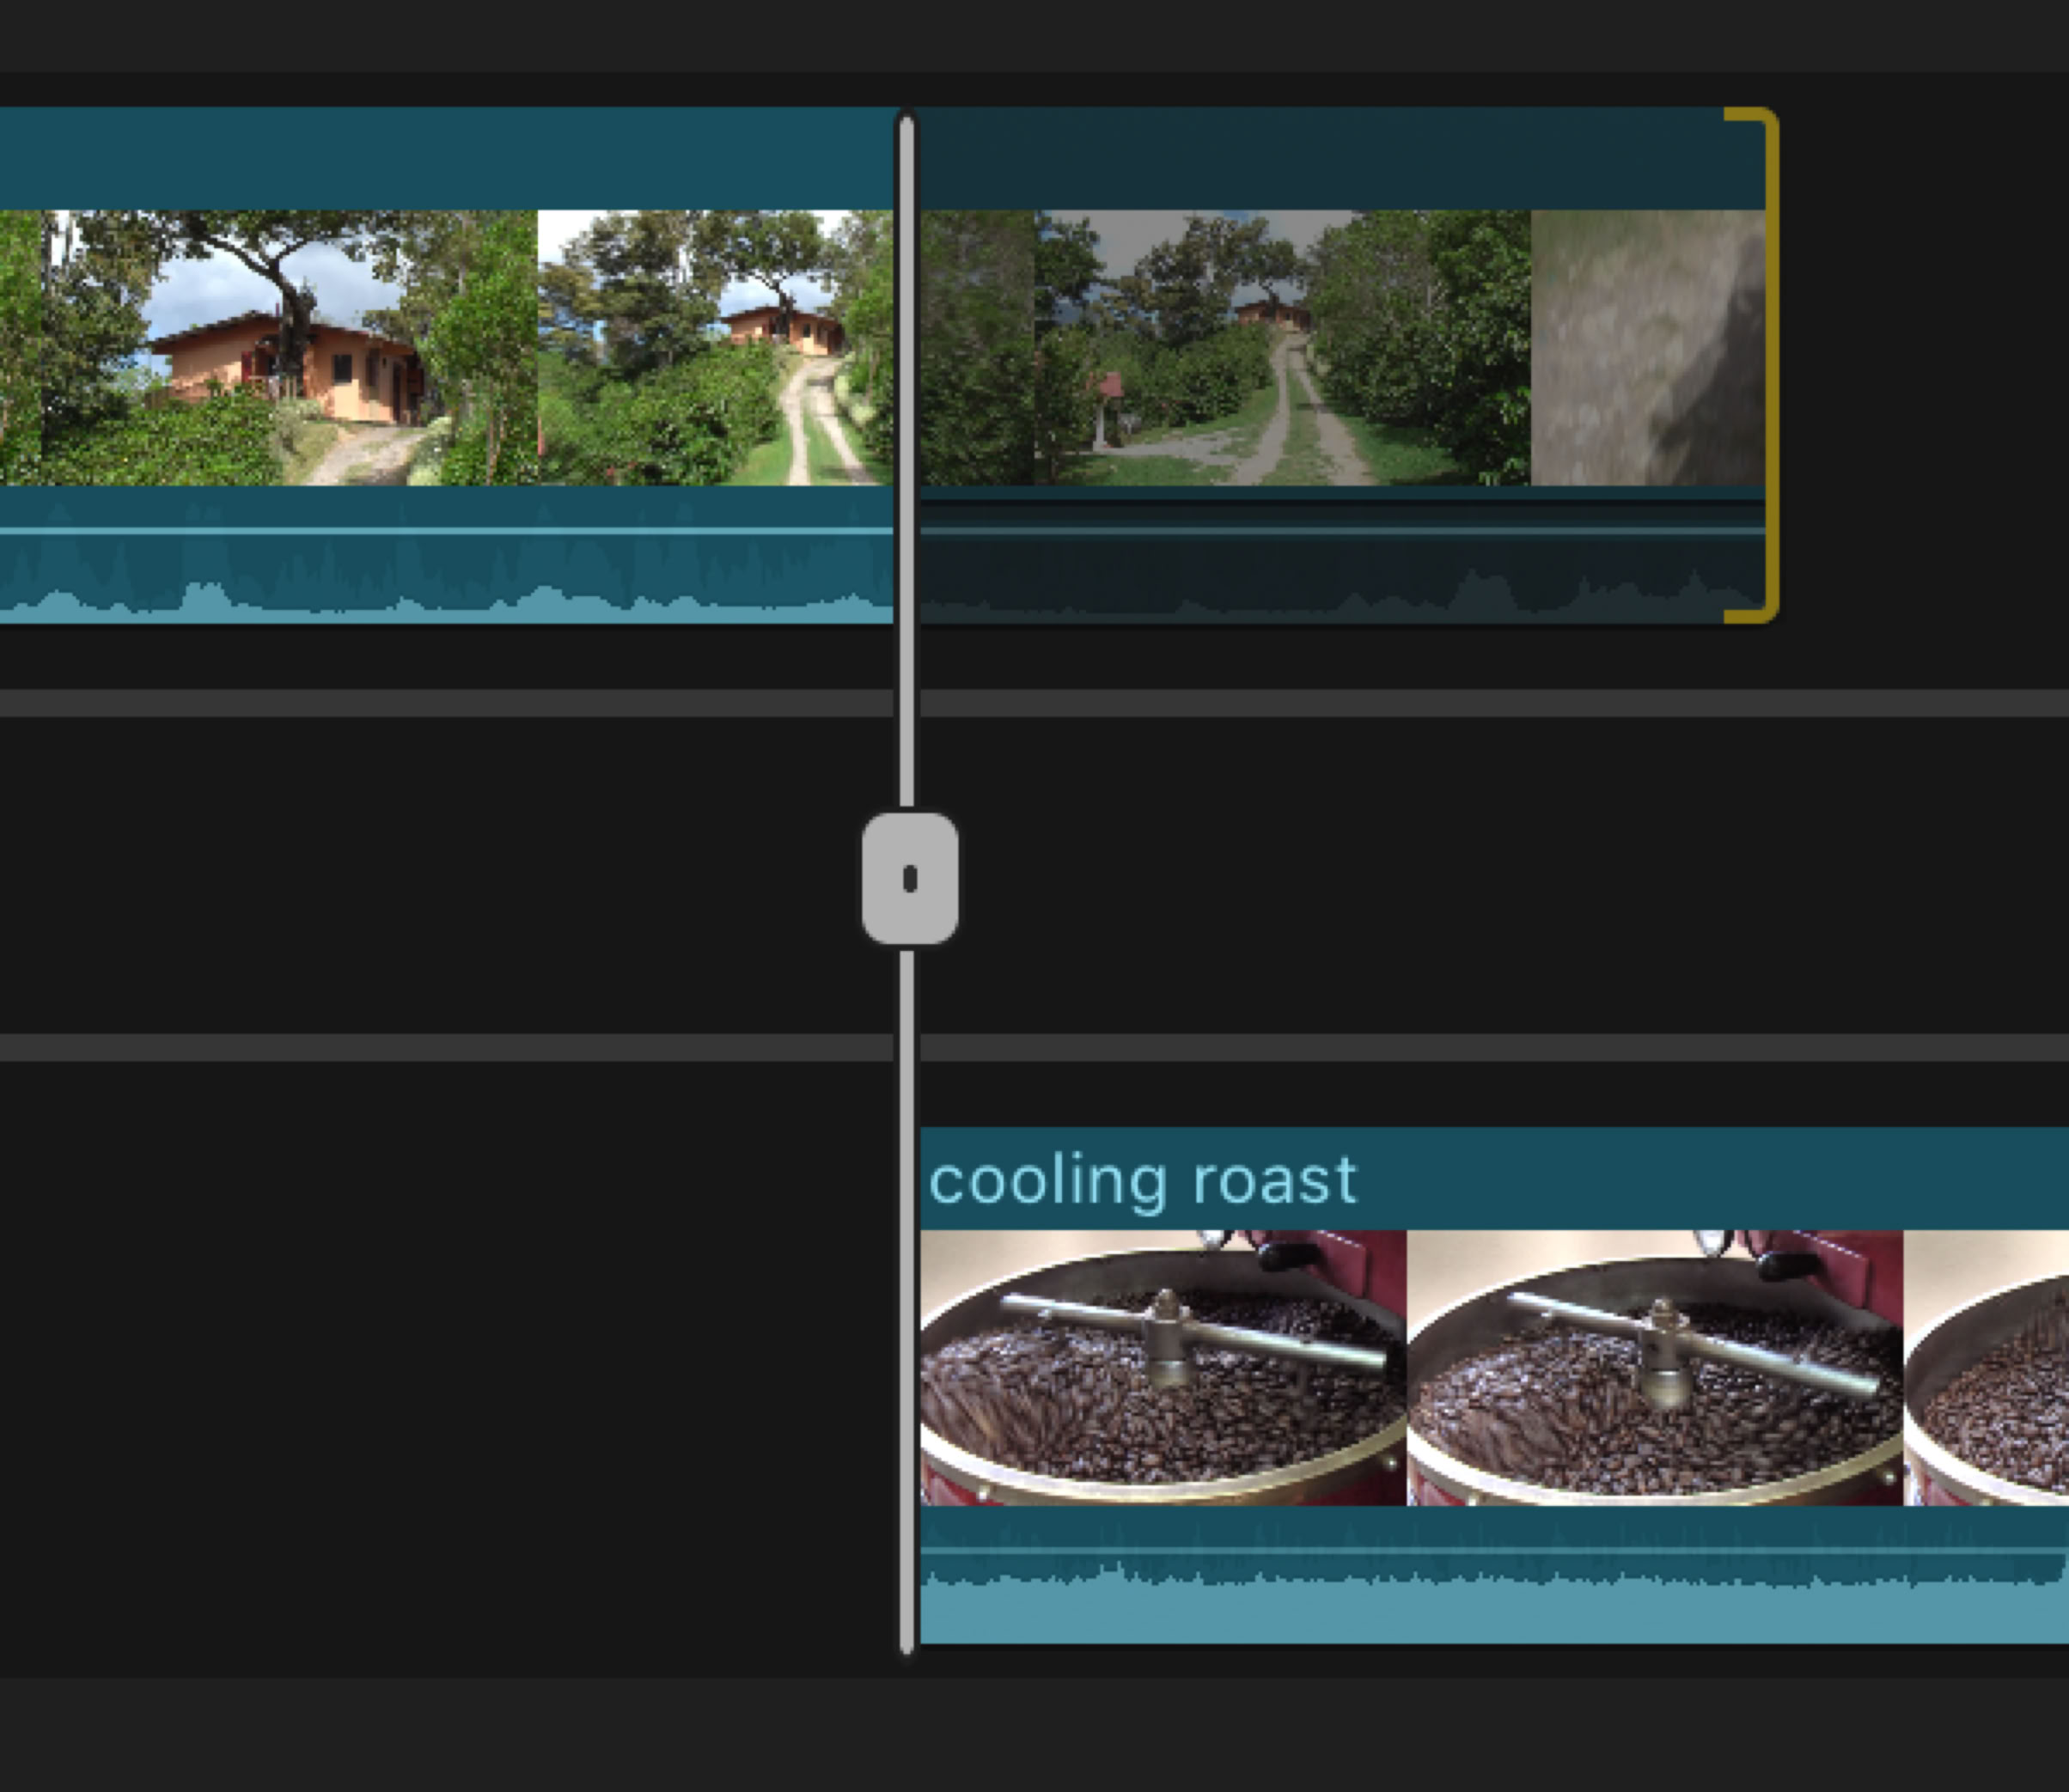
Task: Click second coffee roaster thumbnail in cooling roast
Action: 1654,1368
